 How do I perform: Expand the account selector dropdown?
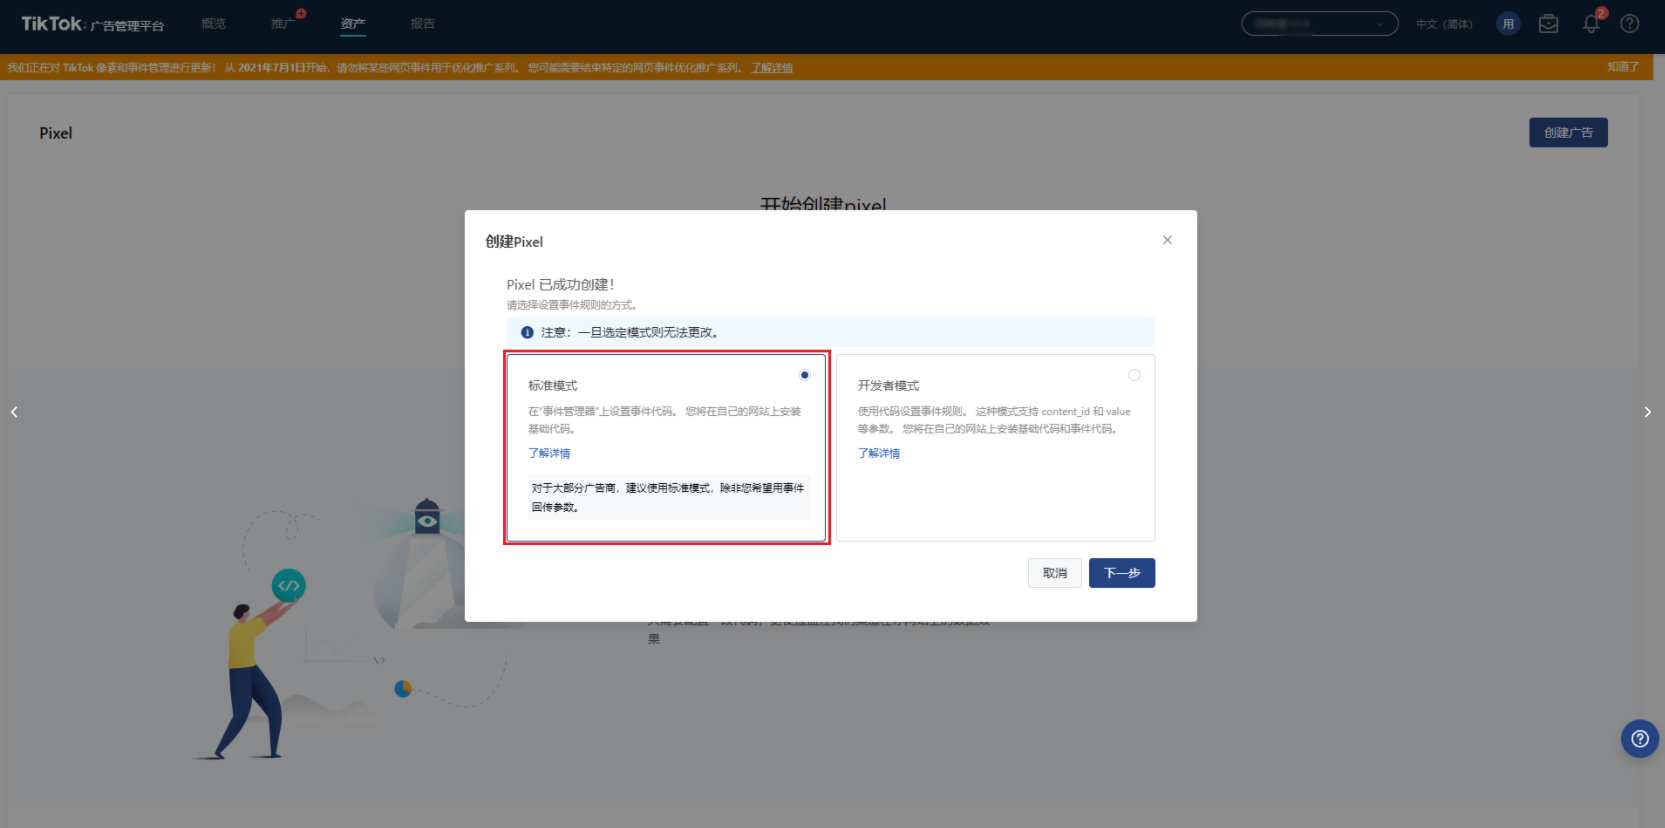point(1319,24)
